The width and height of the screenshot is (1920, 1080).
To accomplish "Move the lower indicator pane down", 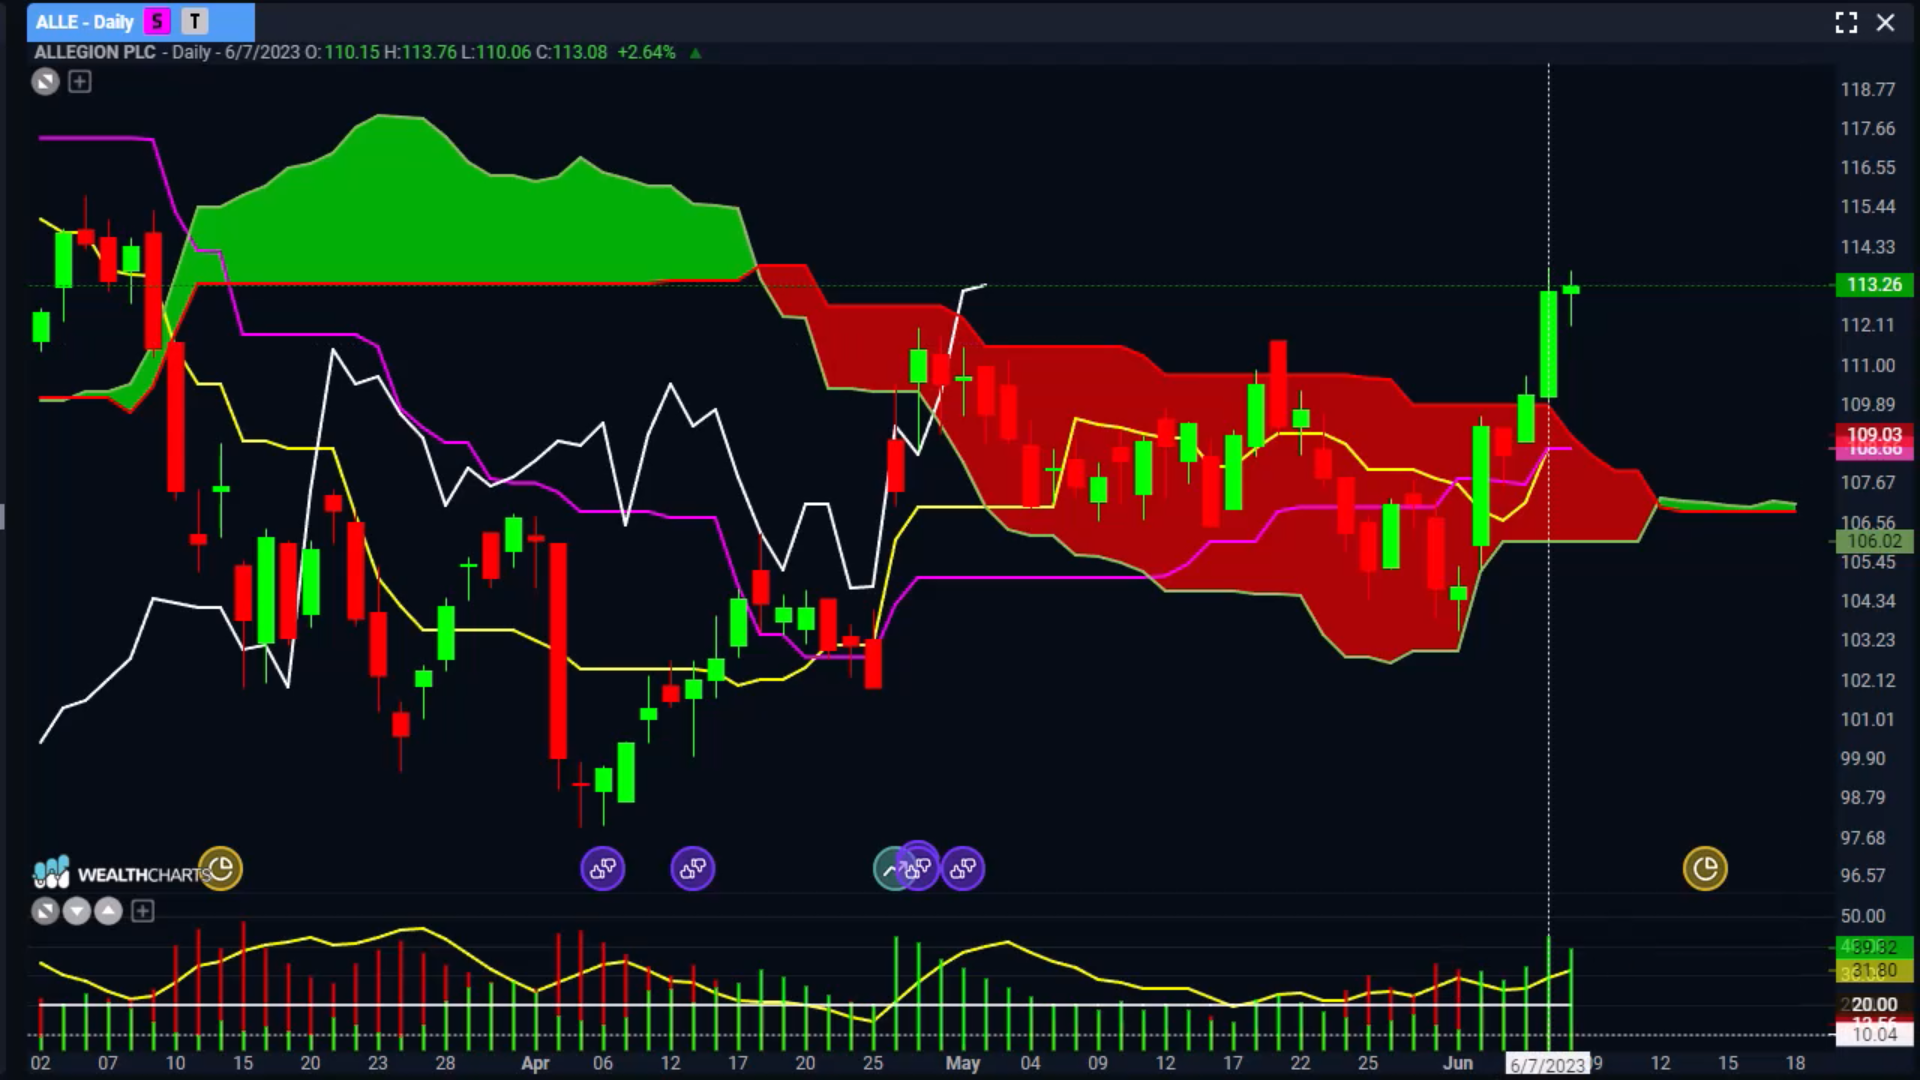I will click(77, 911).
